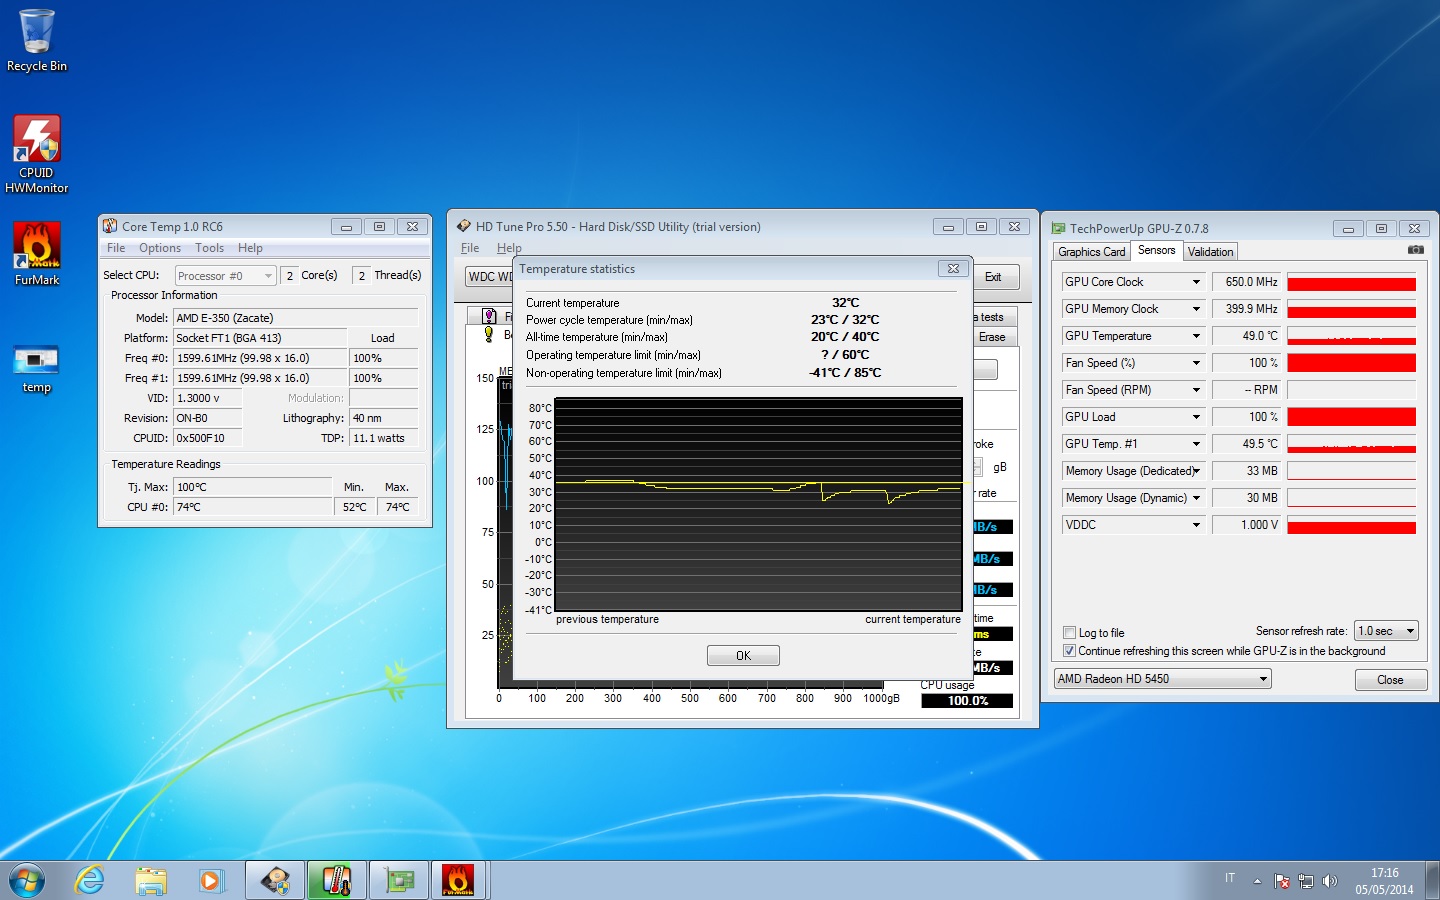Uncheck Continue refreshing in background option
Image resolution: width=1440 pixels, height=900 pixels.
point(1070,651)
